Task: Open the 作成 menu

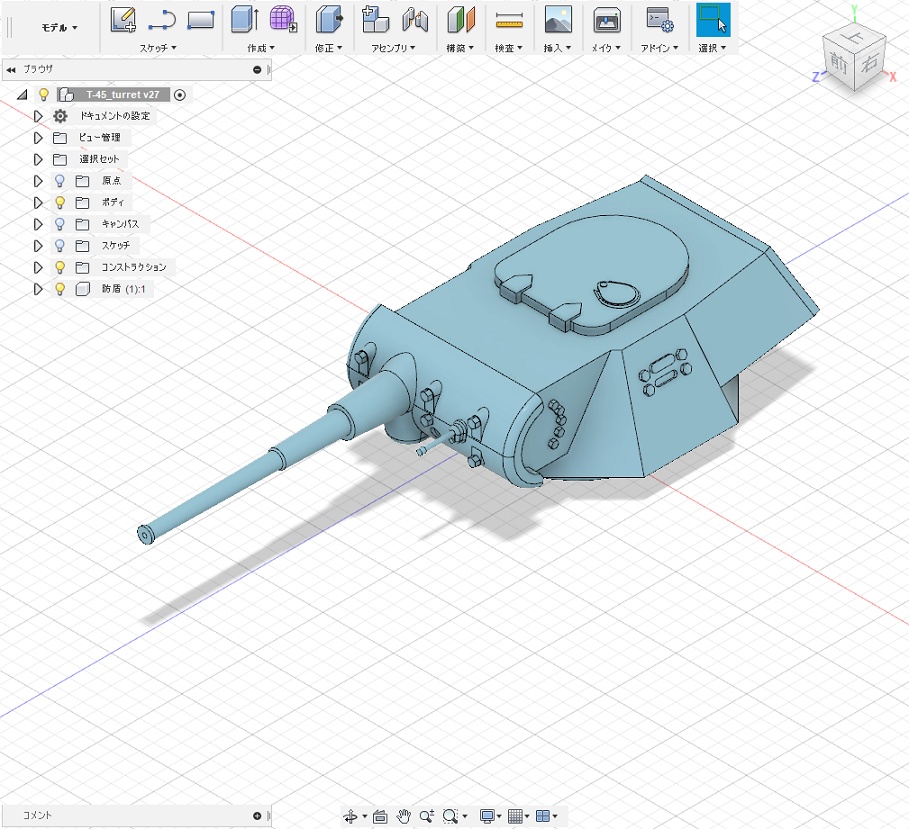Action: [261, 48]
